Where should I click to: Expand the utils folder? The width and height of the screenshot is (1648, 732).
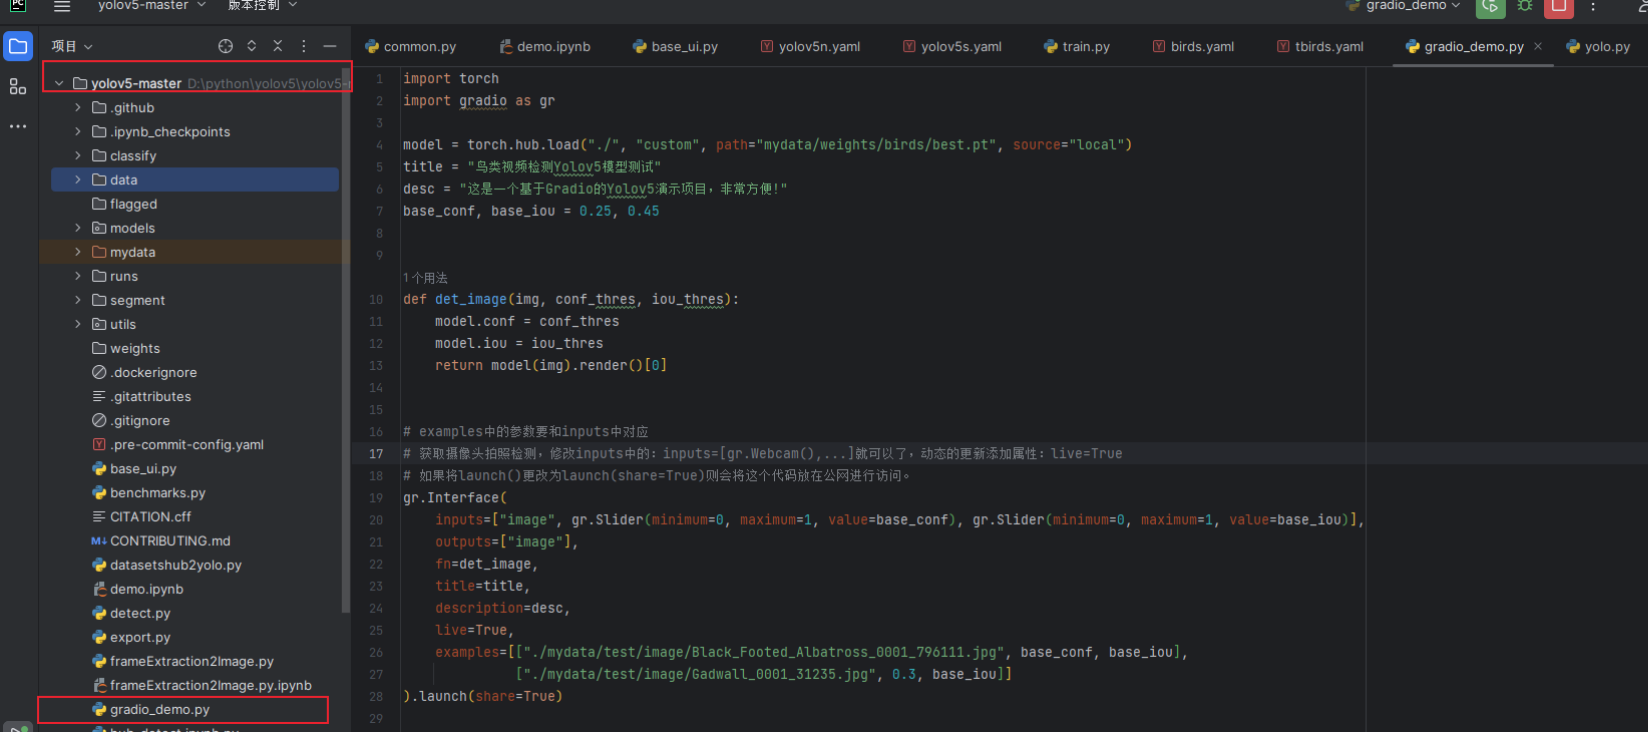pyautogui.click(x=78, y=324)
